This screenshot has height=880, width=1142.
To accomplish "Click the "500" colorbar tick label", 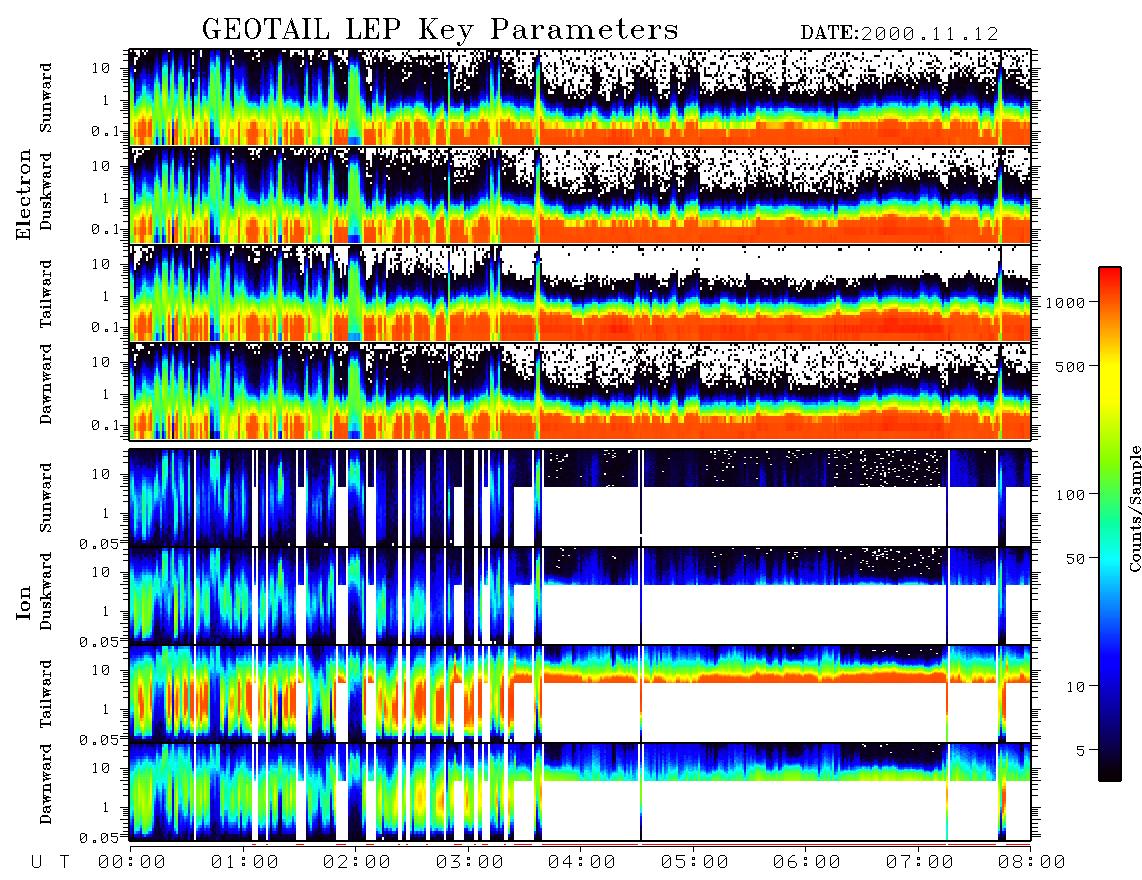I will [1070, 366].
